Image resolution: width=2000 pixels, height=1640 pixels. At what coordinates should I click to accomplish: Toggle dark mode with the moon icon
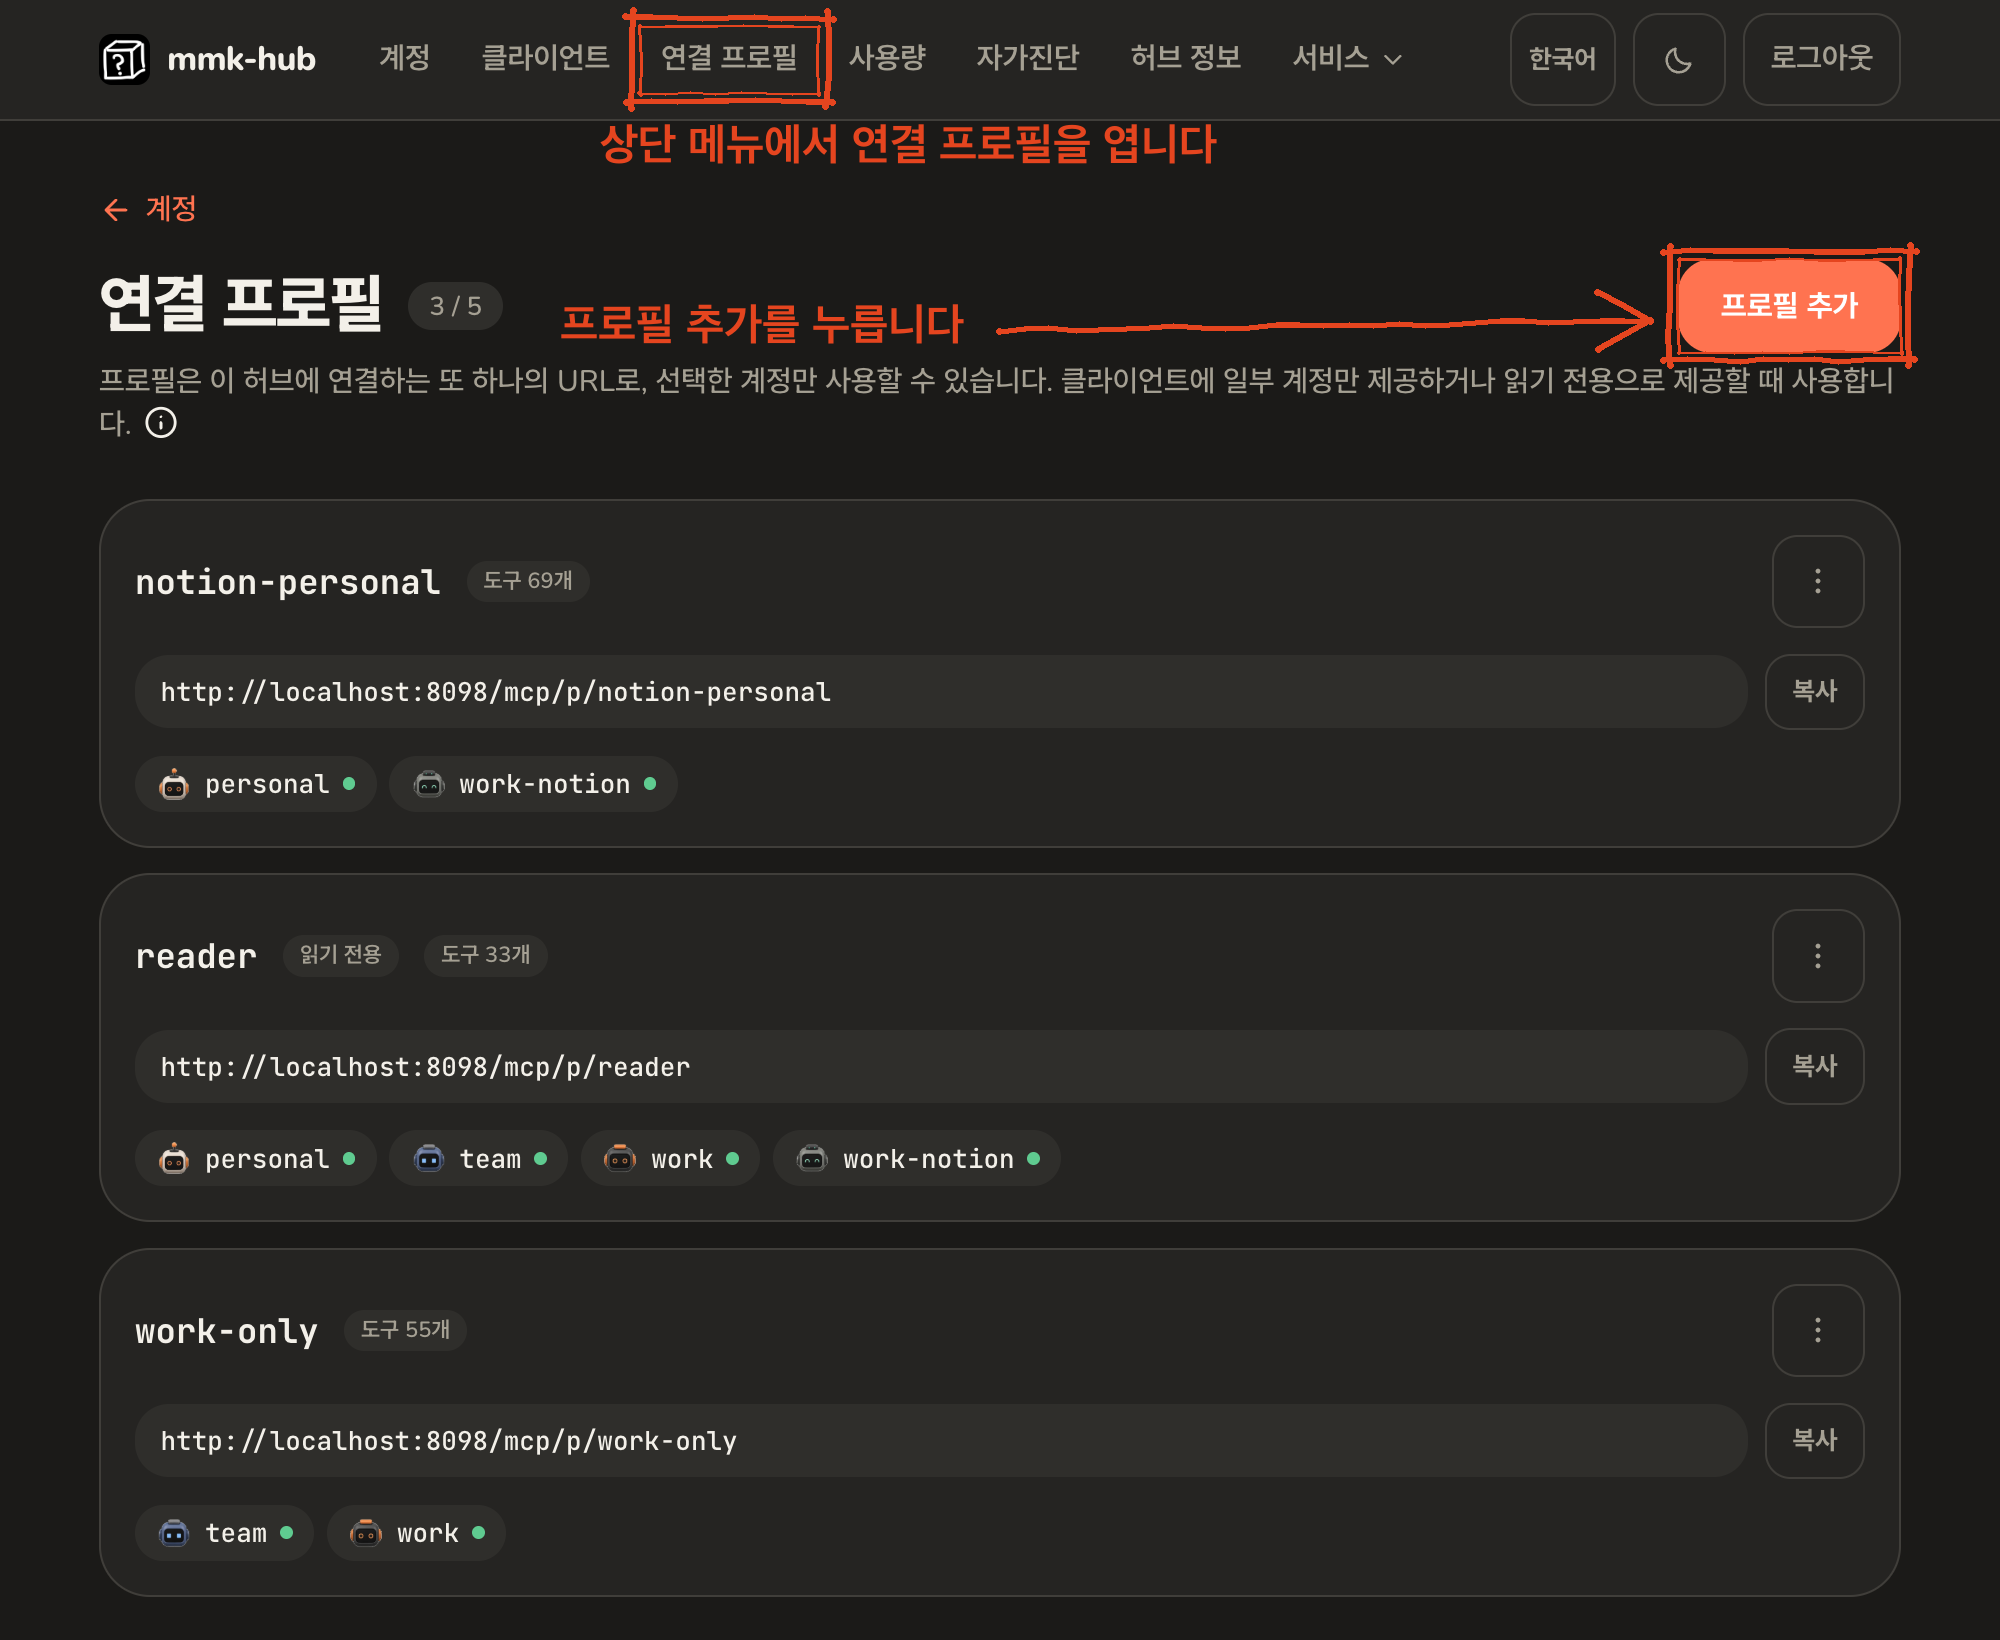pyautogui.click(x=1679, y=60)
